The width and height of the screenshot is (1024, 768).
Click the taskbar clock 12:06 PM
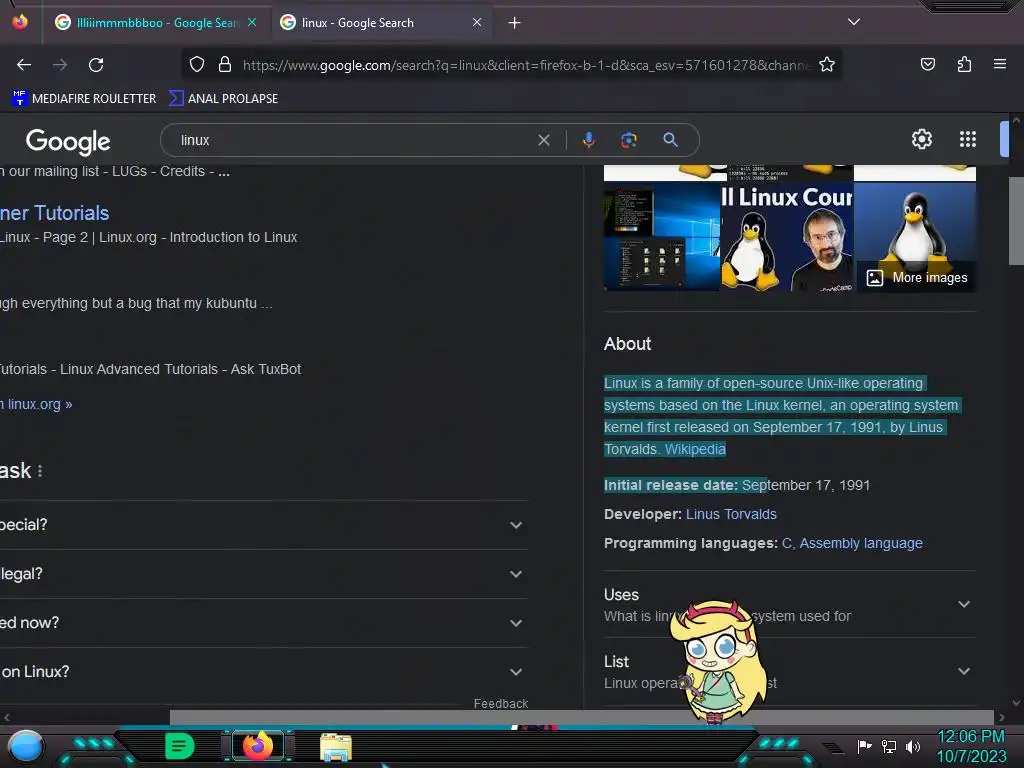tap(971, 737)
